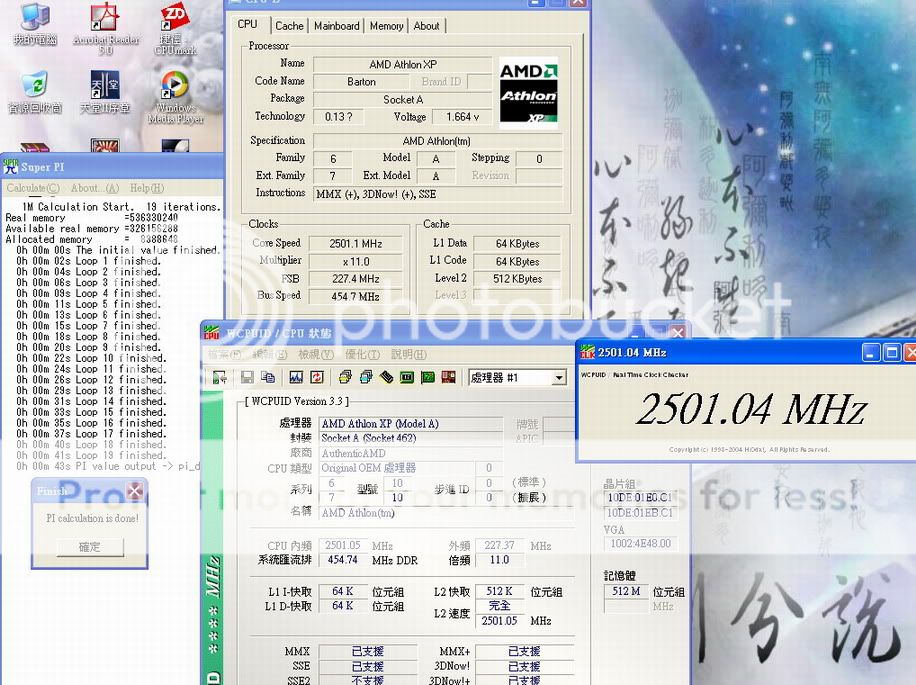Open the 優化(T) menu in WCPUID

pos(362,354)
